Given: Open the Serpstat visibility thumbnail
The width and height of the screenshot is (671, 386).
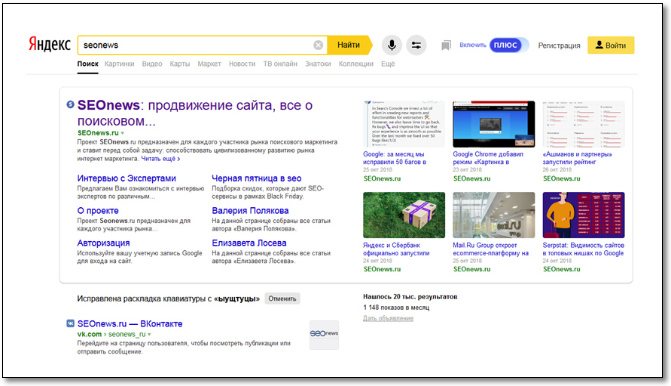Looking at the screenshot, I should click(x=584, y=215).
